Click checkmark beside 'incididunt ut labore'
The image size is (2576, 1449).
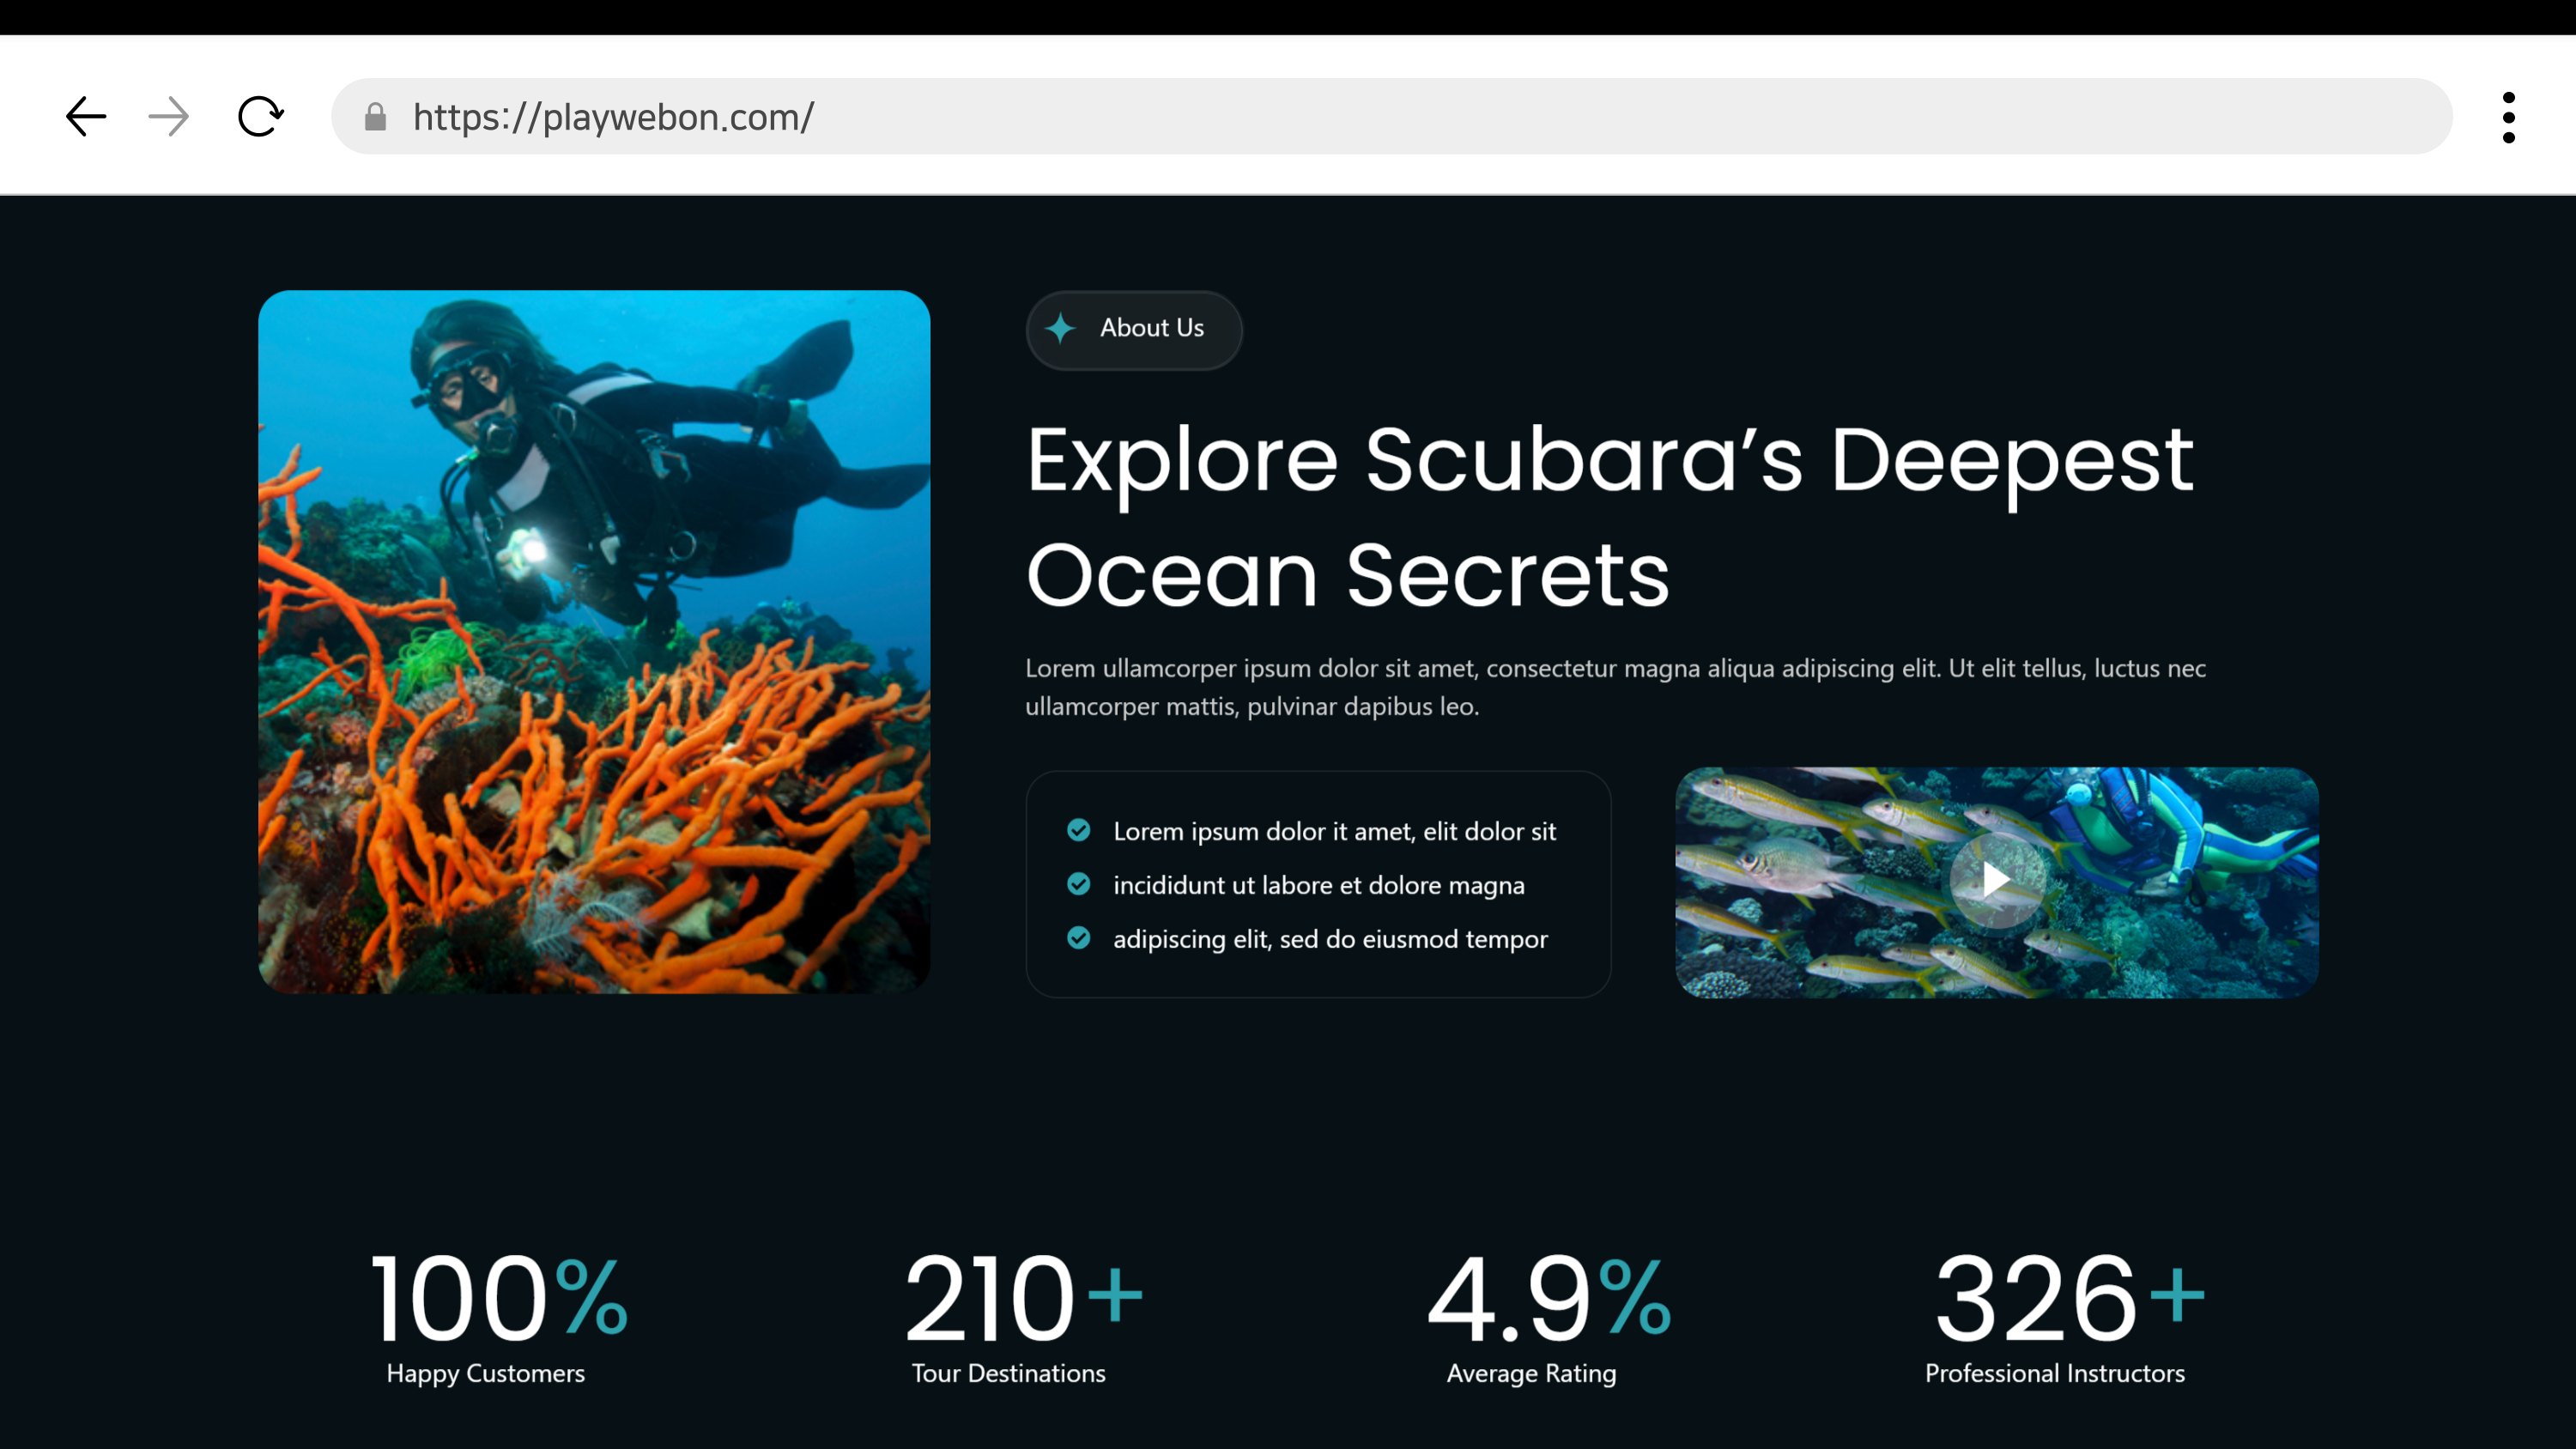(1078, 884)
